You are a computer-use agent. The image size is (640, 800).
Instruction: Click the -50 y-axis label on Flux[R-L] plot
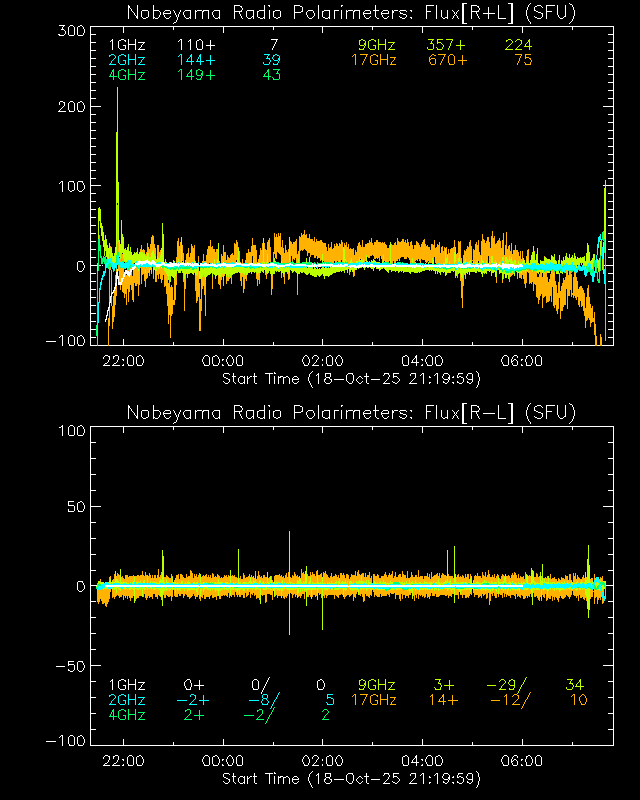tap(69, 666)
